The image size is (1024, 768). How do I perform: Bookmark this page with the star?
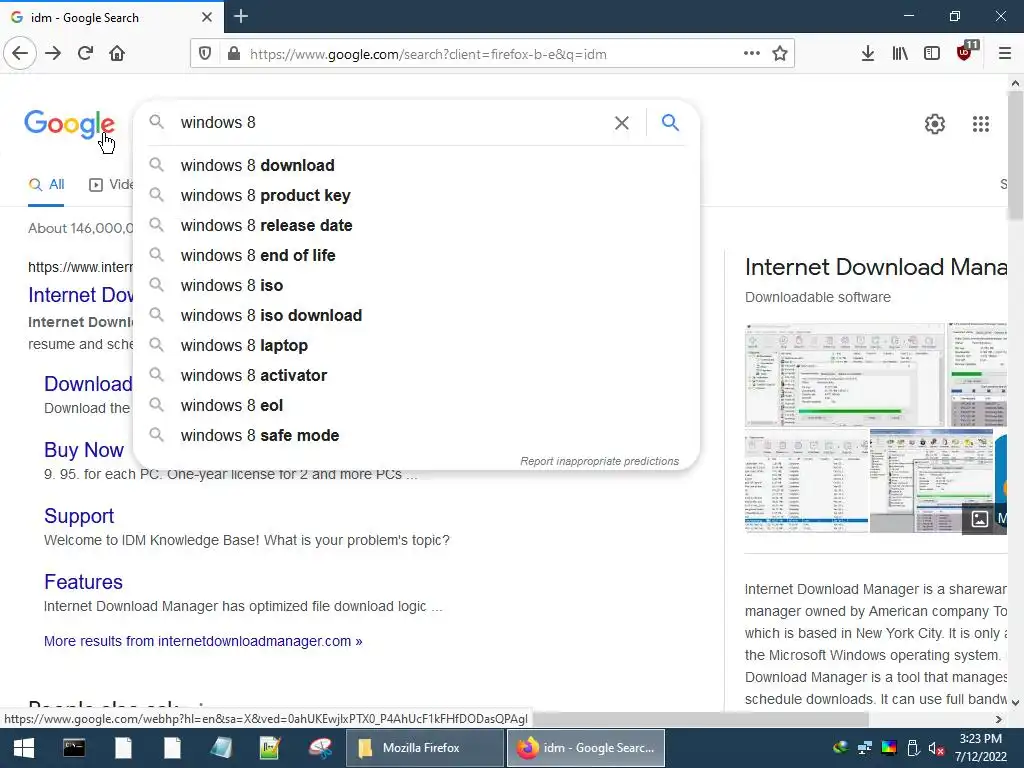click(x=780, y=54)
